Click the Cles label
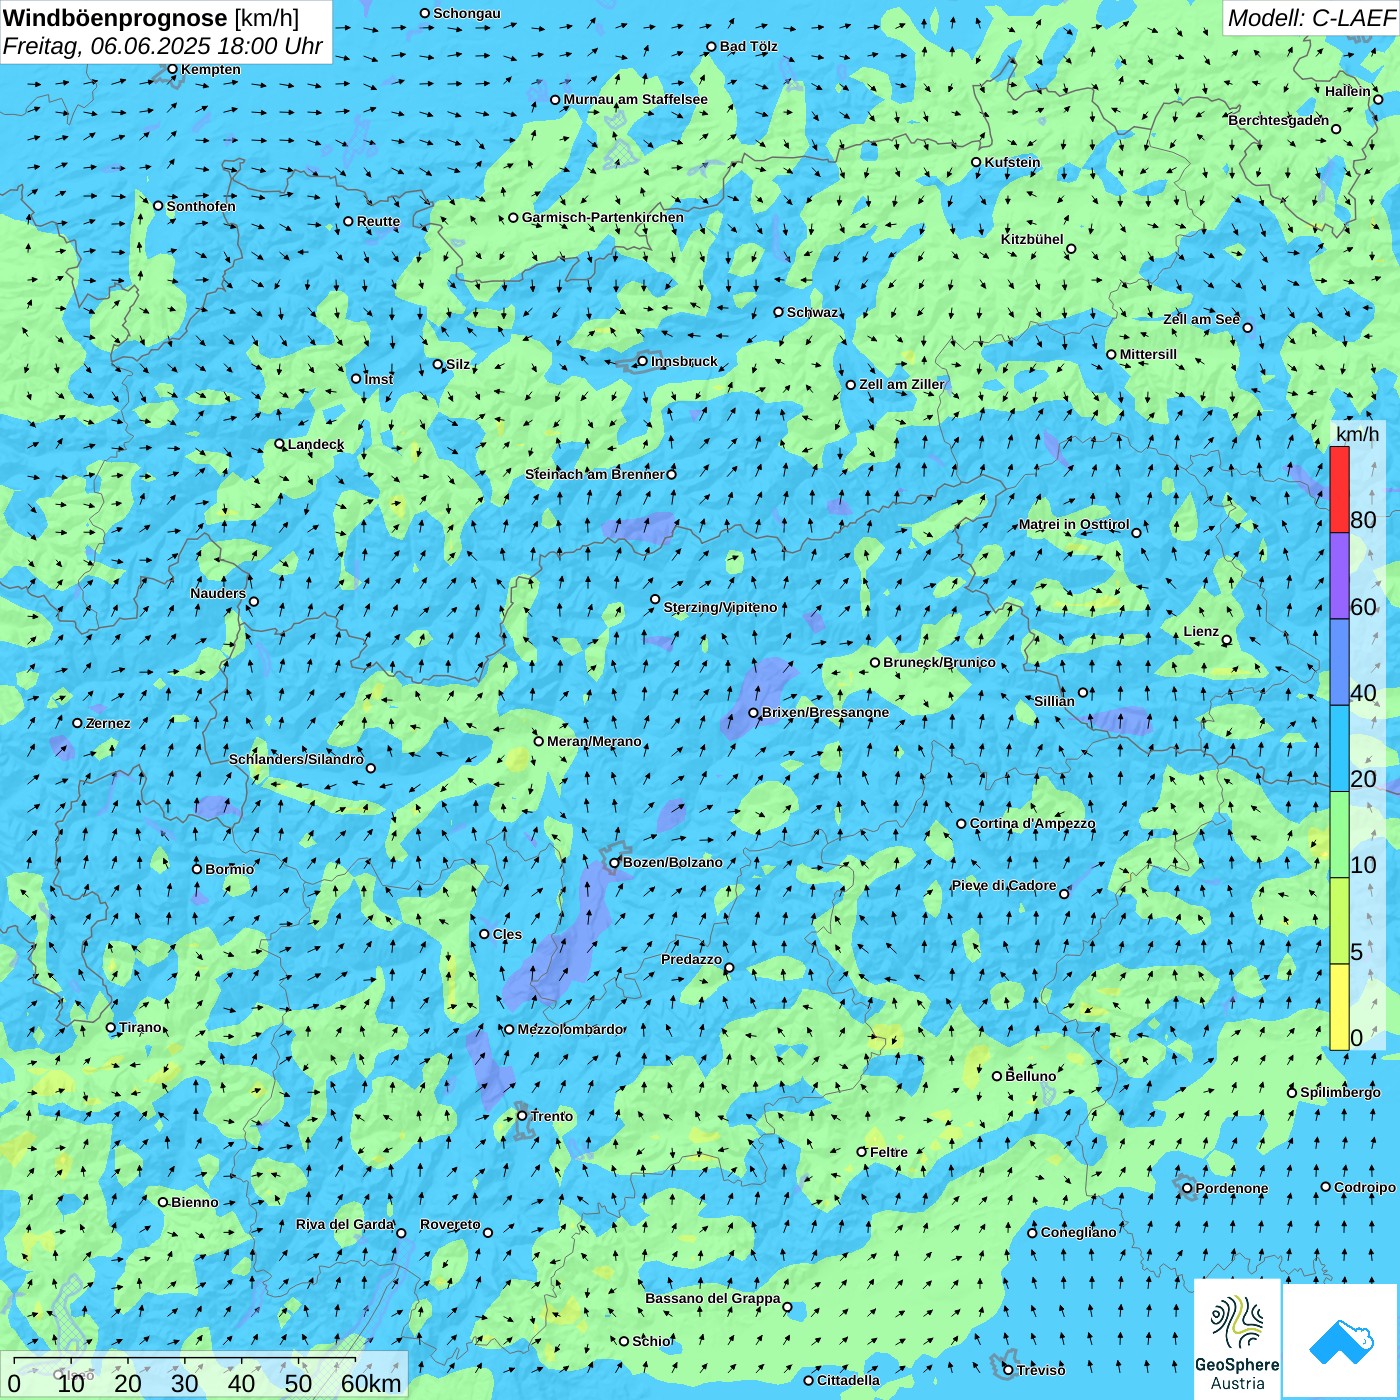 pos(507,934)
